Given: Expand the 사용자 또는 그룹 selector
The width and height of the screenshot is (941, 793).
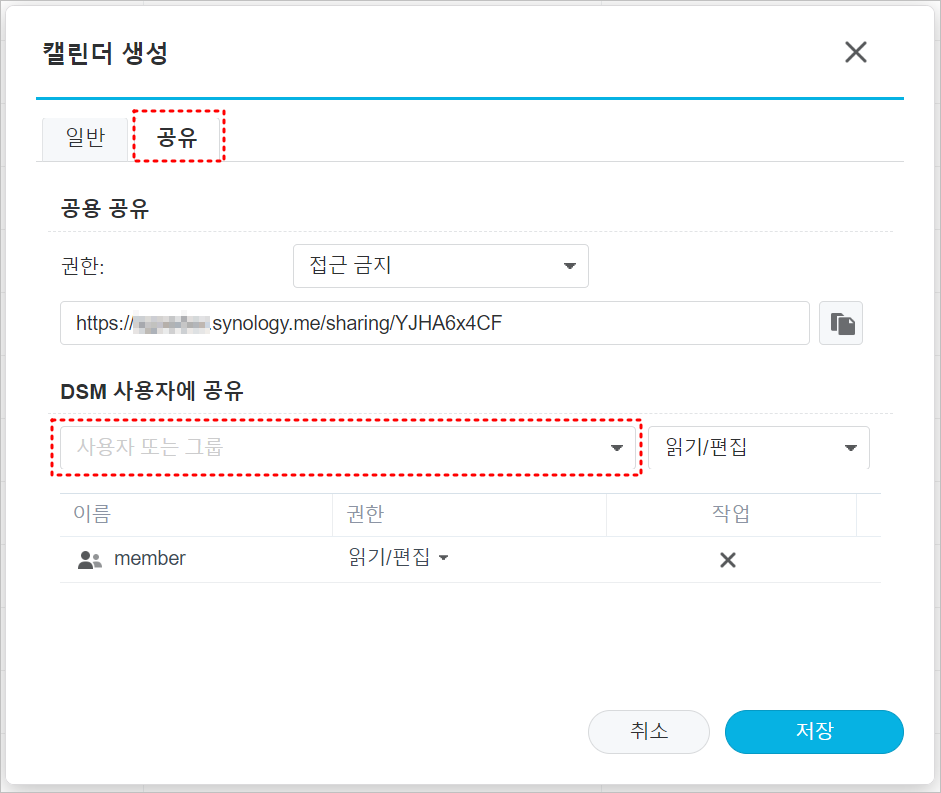Looking at the screenshot, I should (617, 448).
